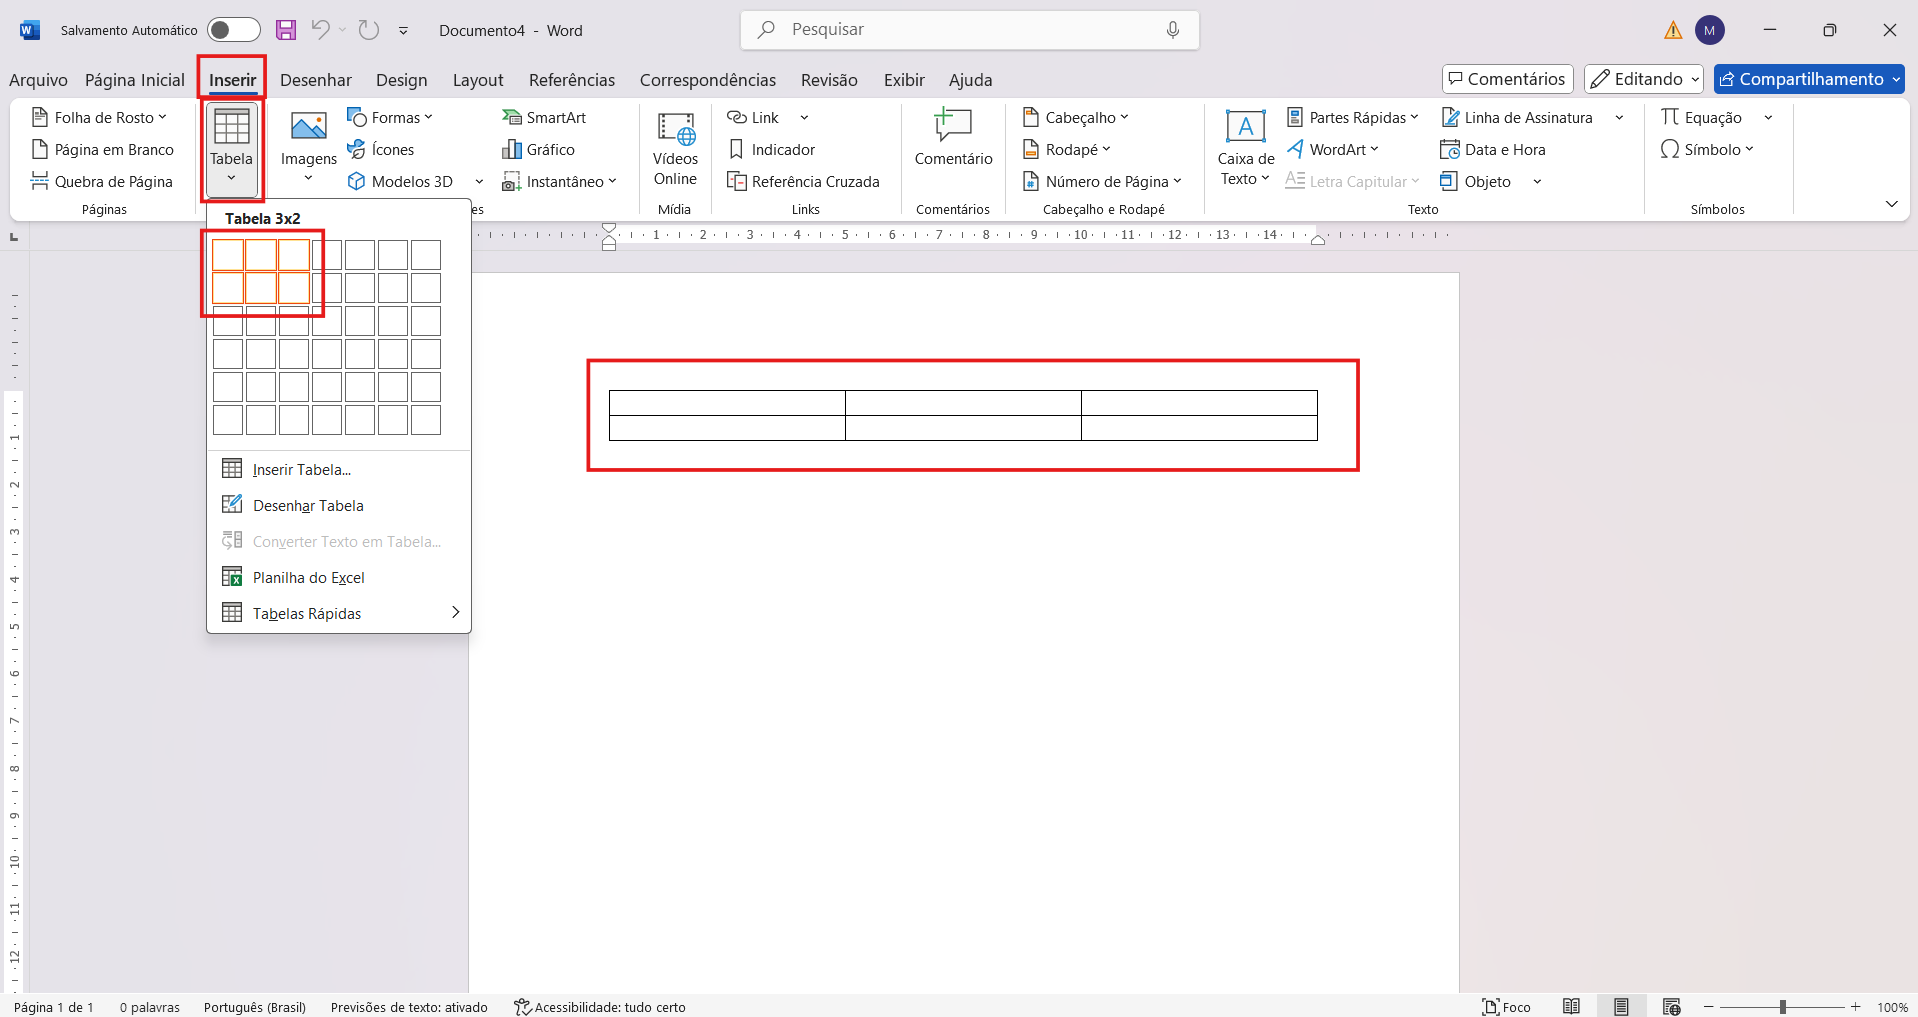Switch to Web Layout view icon

(x=1671, y=1007)
